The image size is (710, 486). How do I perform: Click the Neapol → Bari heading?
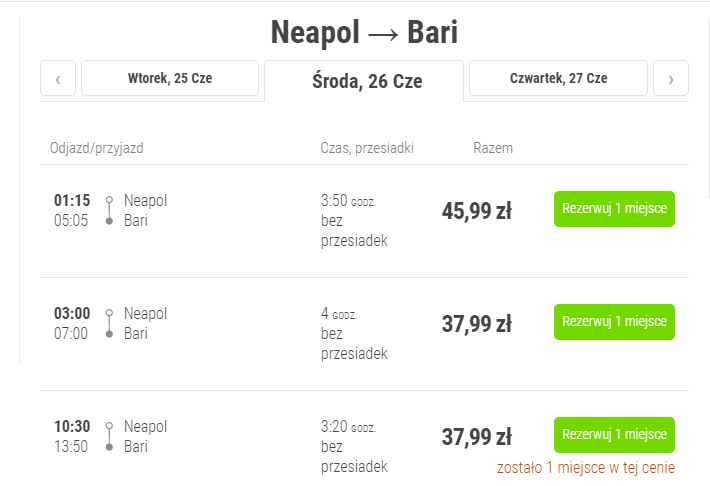coord(364,32)
